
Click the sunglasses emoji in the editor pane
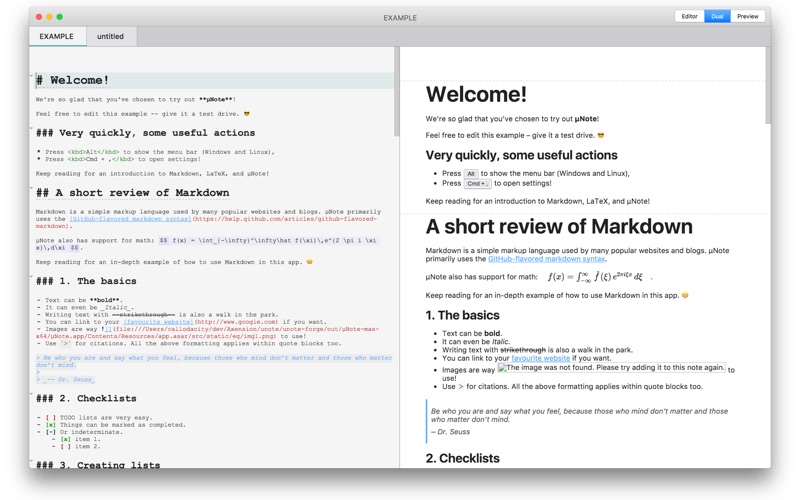click(247, 114)
